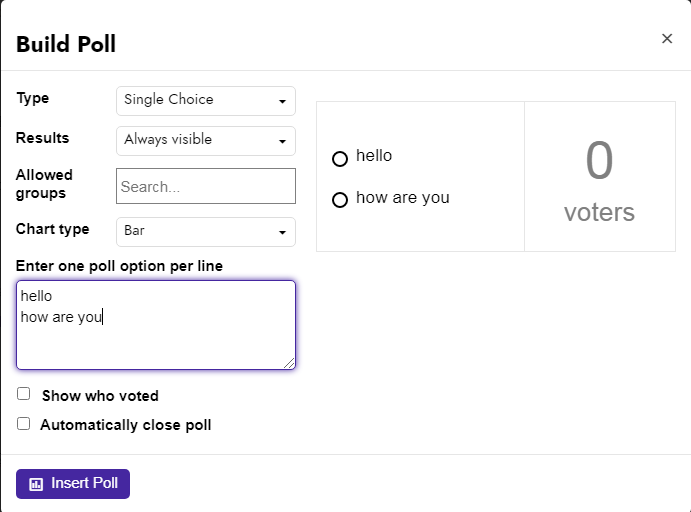
Task: Click the Build Poll heading
Action: [x=66, y=44]
